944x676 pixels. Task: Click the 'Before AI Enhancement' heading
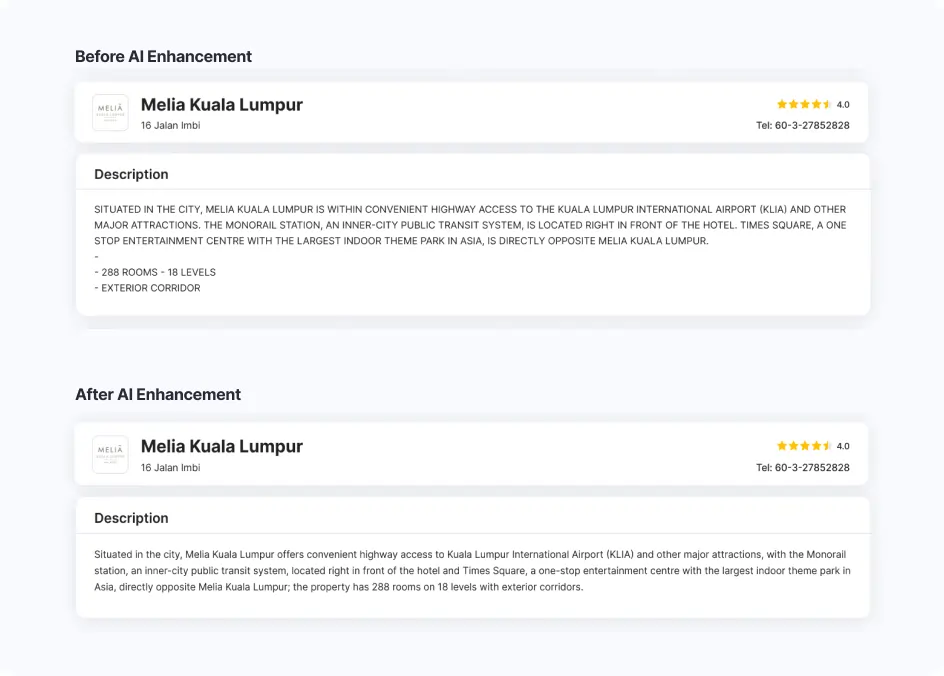[163, 57]
